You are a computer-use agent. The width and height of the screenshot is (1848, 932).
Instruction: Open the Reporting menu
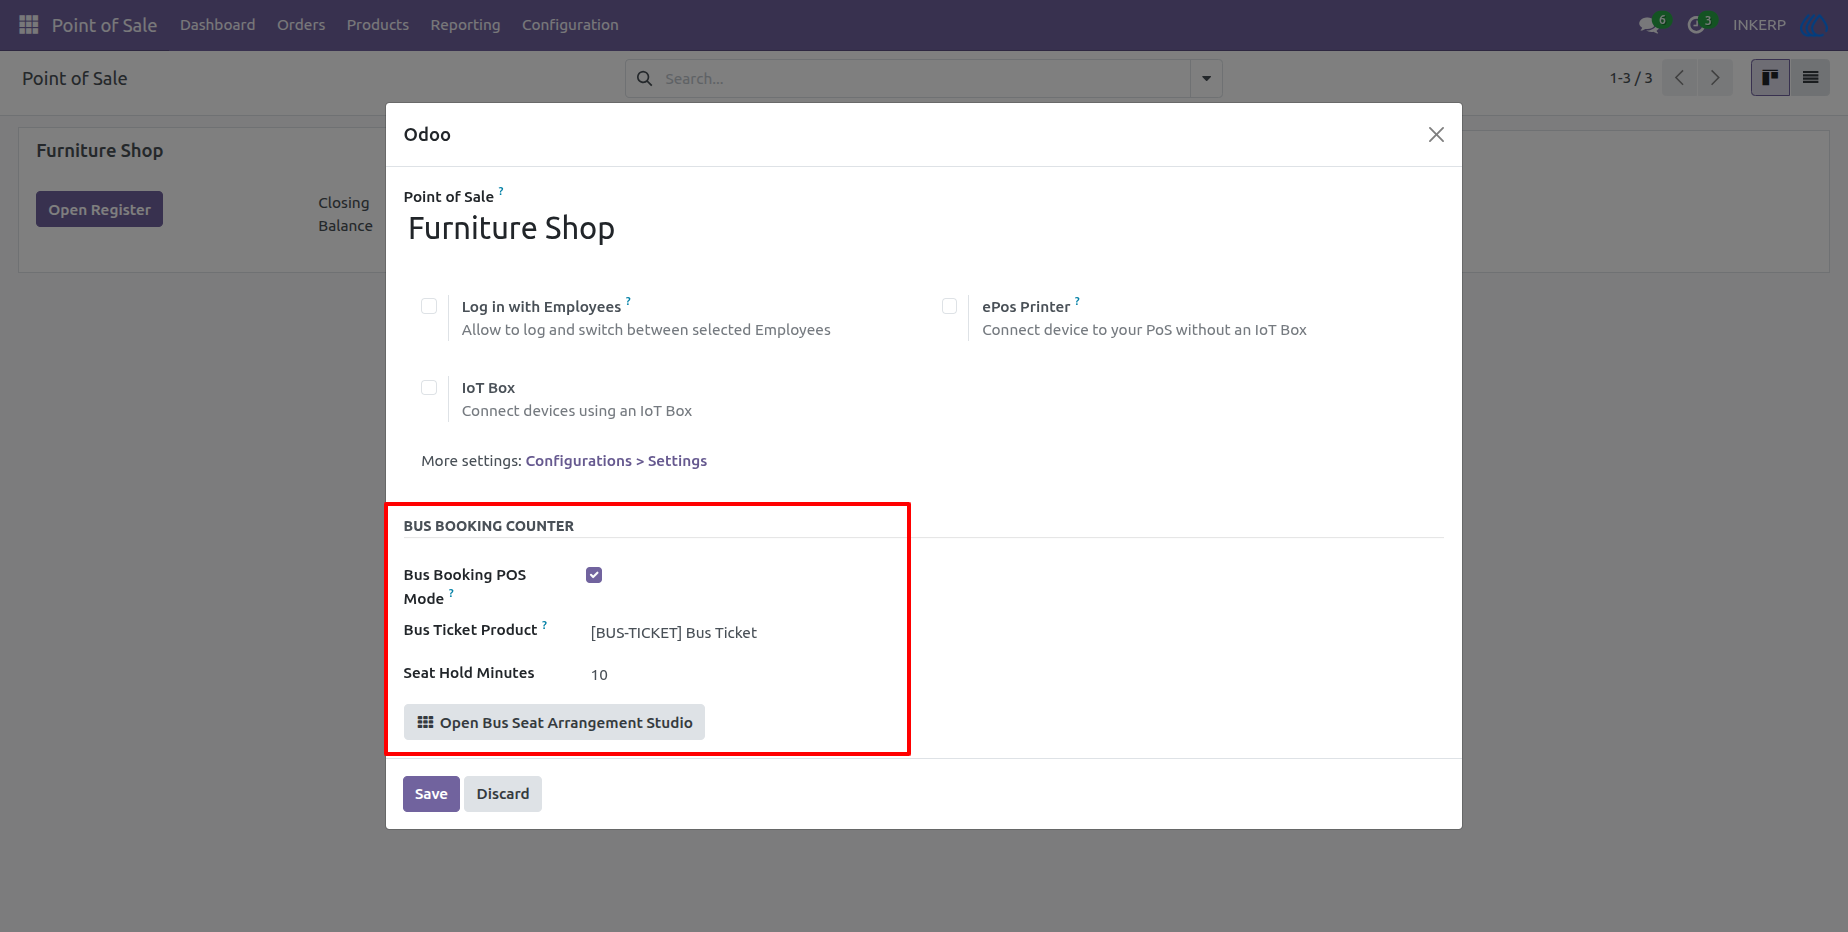pyautogui.click(x=465, y=25)
